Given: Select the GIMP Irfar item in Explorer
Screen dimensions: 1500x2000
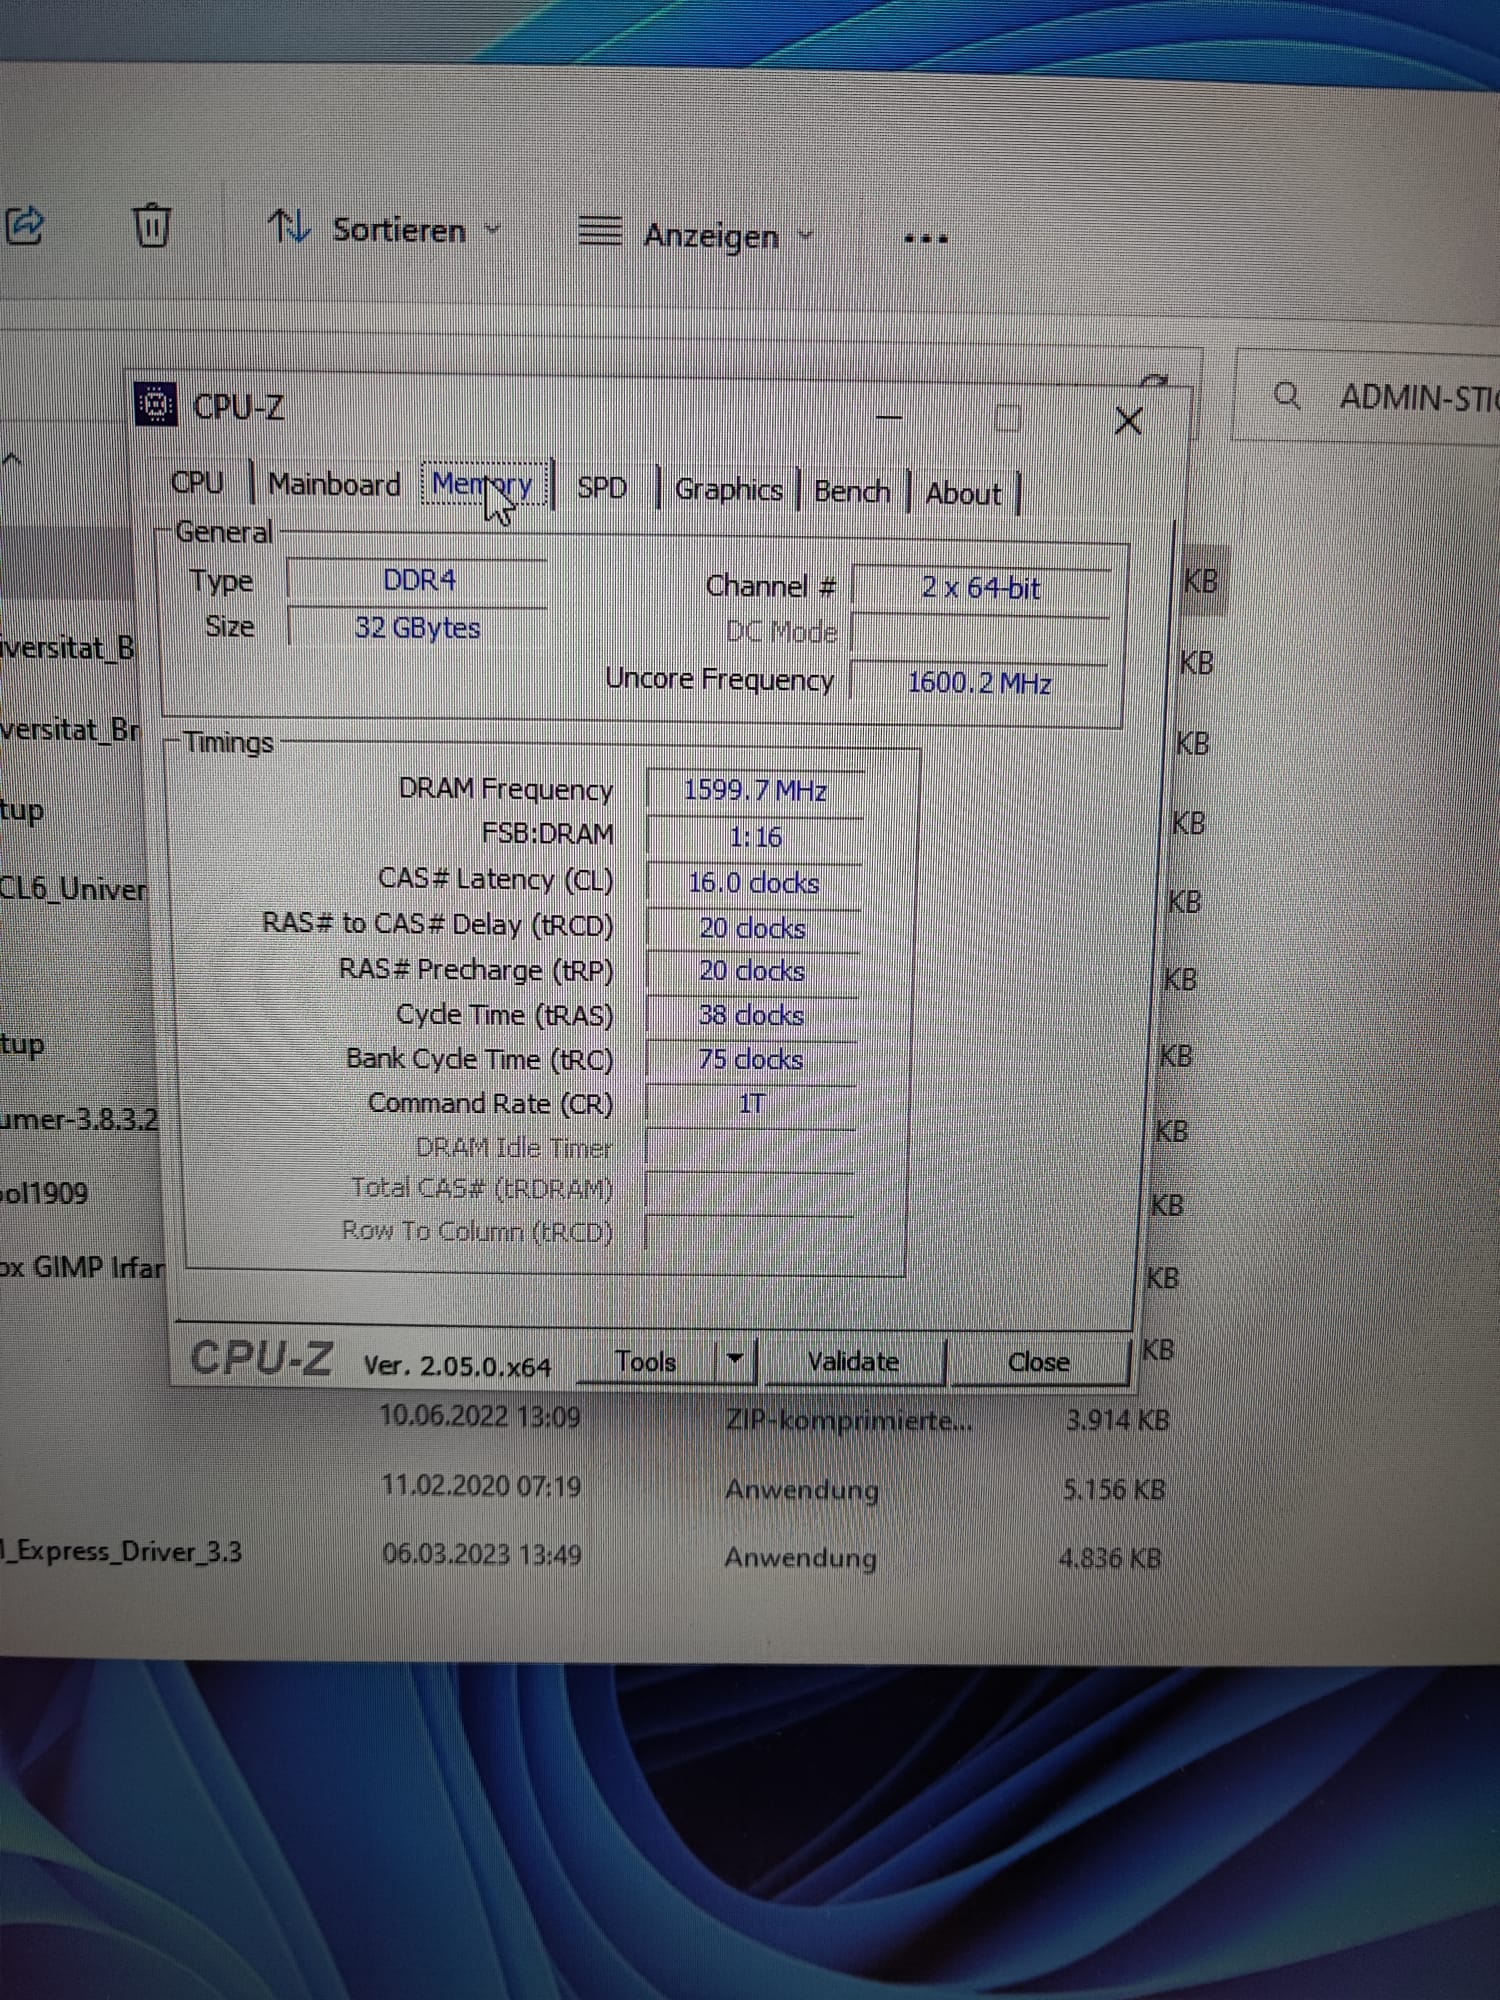Looking at the screenshot, I should (x=82, y=1267).
